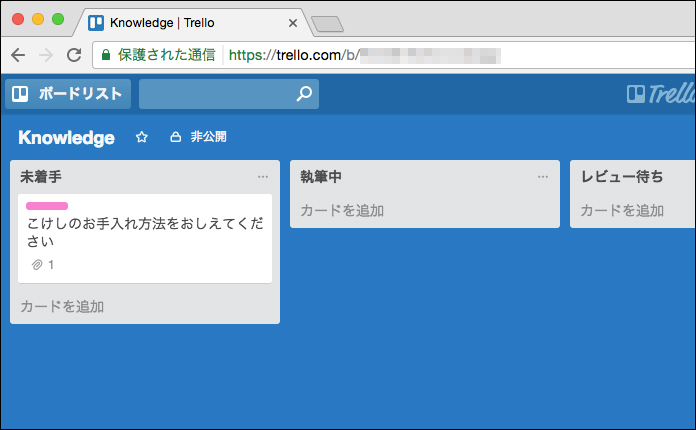
Task: Open the 未着手 list menu dots
Action: 263,177
